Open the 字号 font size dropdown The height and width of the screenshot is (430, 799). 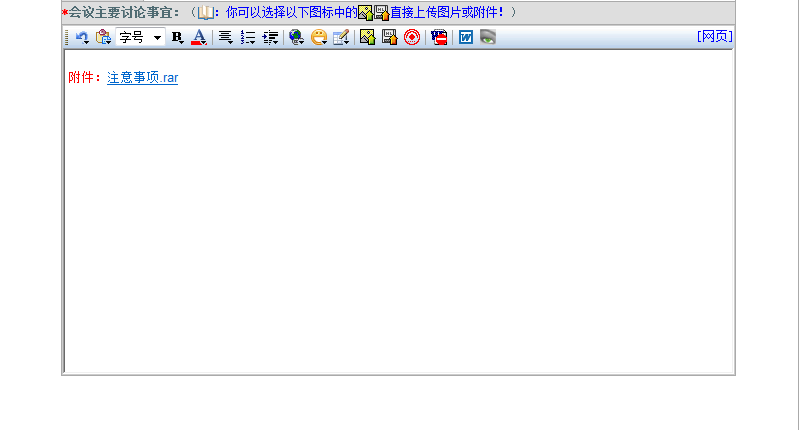pos(141,37)
